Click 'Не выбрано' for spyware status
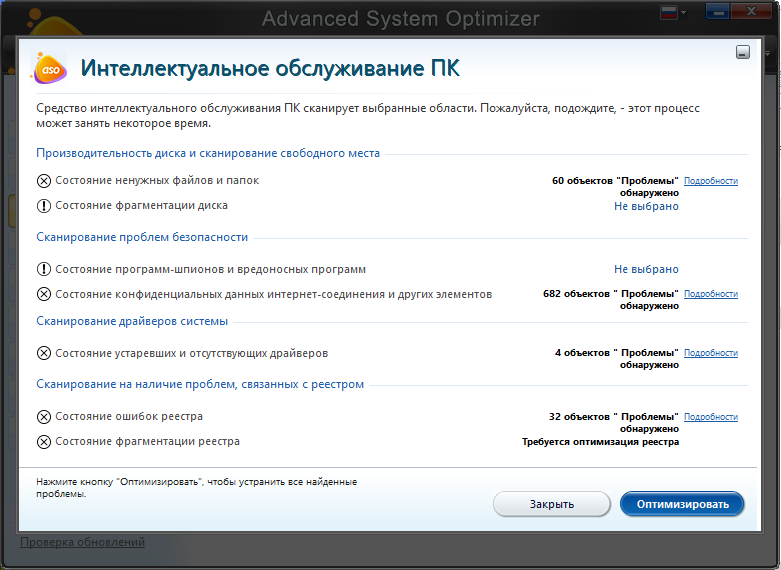The width and height of the screenshot is (781, 570). click(x=646, y=269)
